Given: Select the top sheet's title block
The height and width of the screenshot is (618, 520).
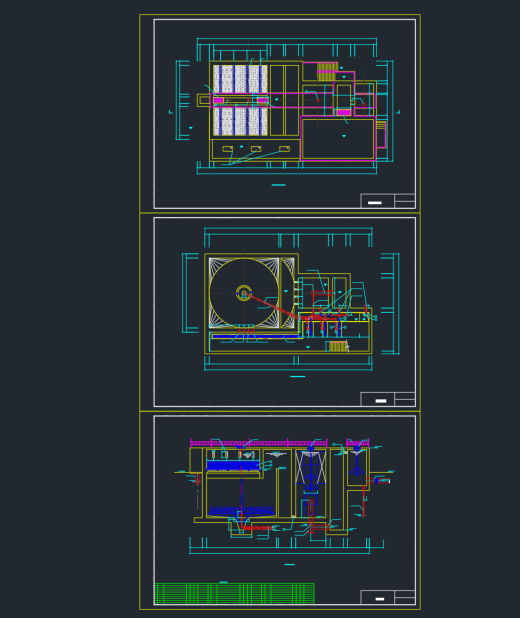Looking at the screenshot, I should (388, 201).
